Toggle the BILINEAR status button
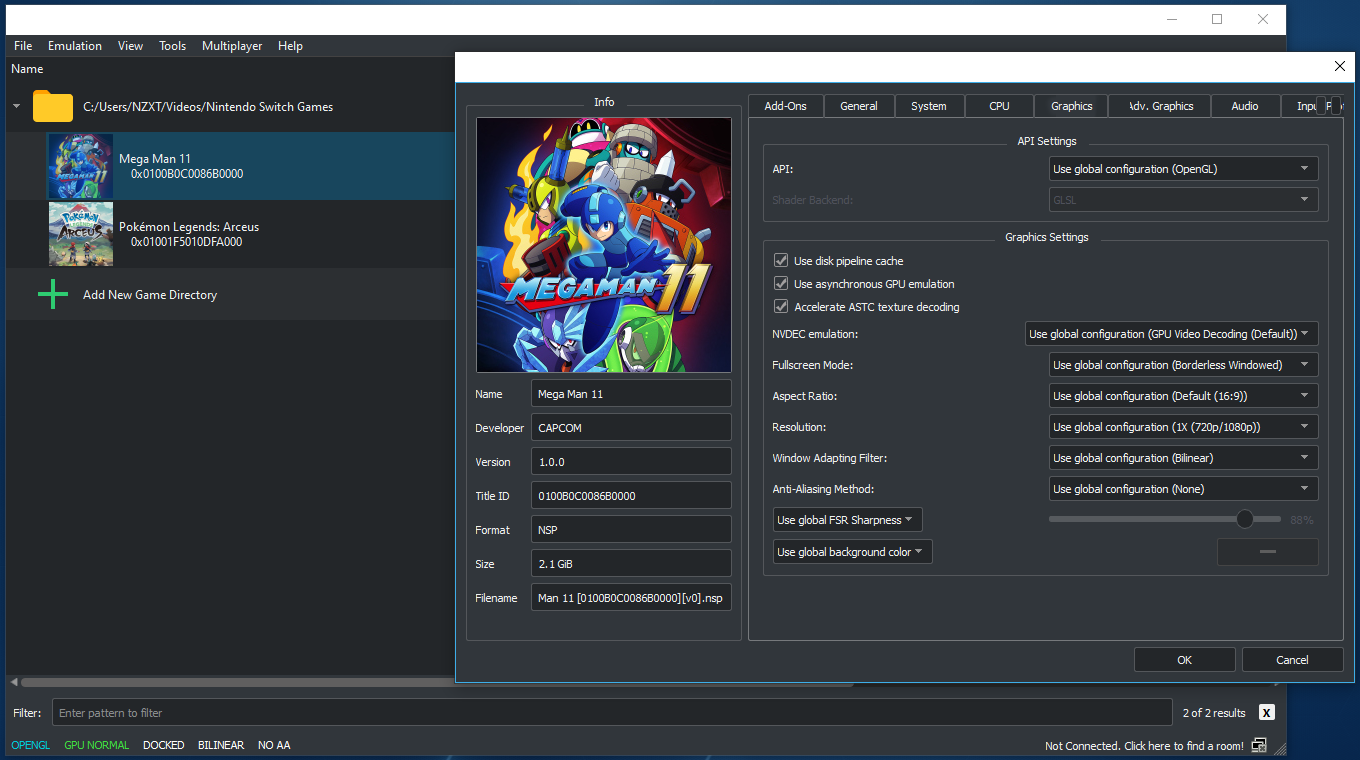1360x760 pixels. pos(220,745)
